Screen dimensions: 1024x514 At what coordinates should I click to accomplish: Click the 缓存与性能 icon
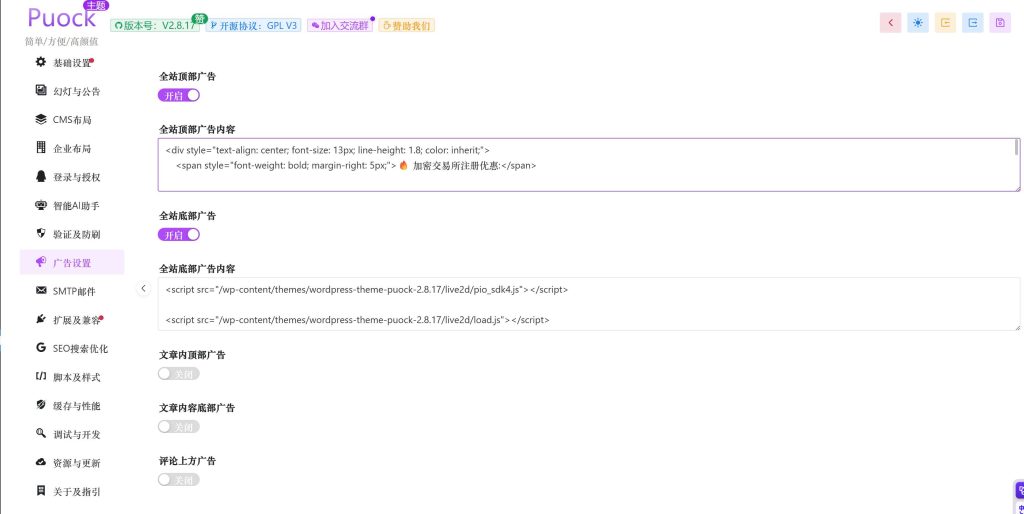point(40,405)
